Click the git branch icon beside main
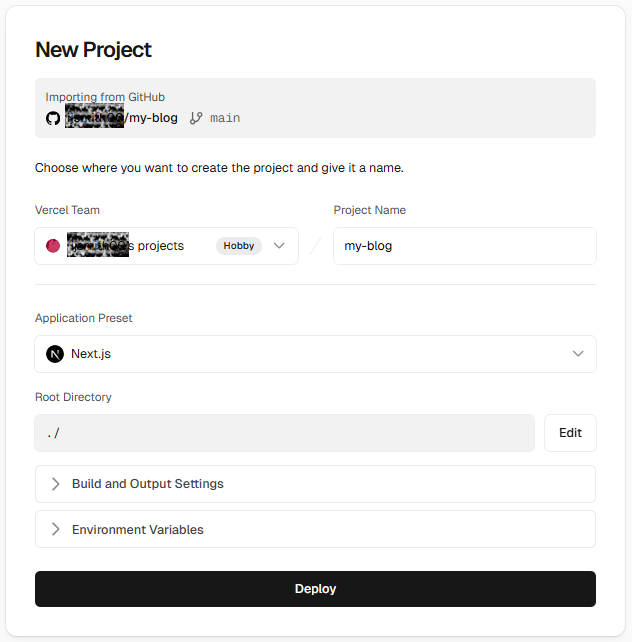 point(196,118)
